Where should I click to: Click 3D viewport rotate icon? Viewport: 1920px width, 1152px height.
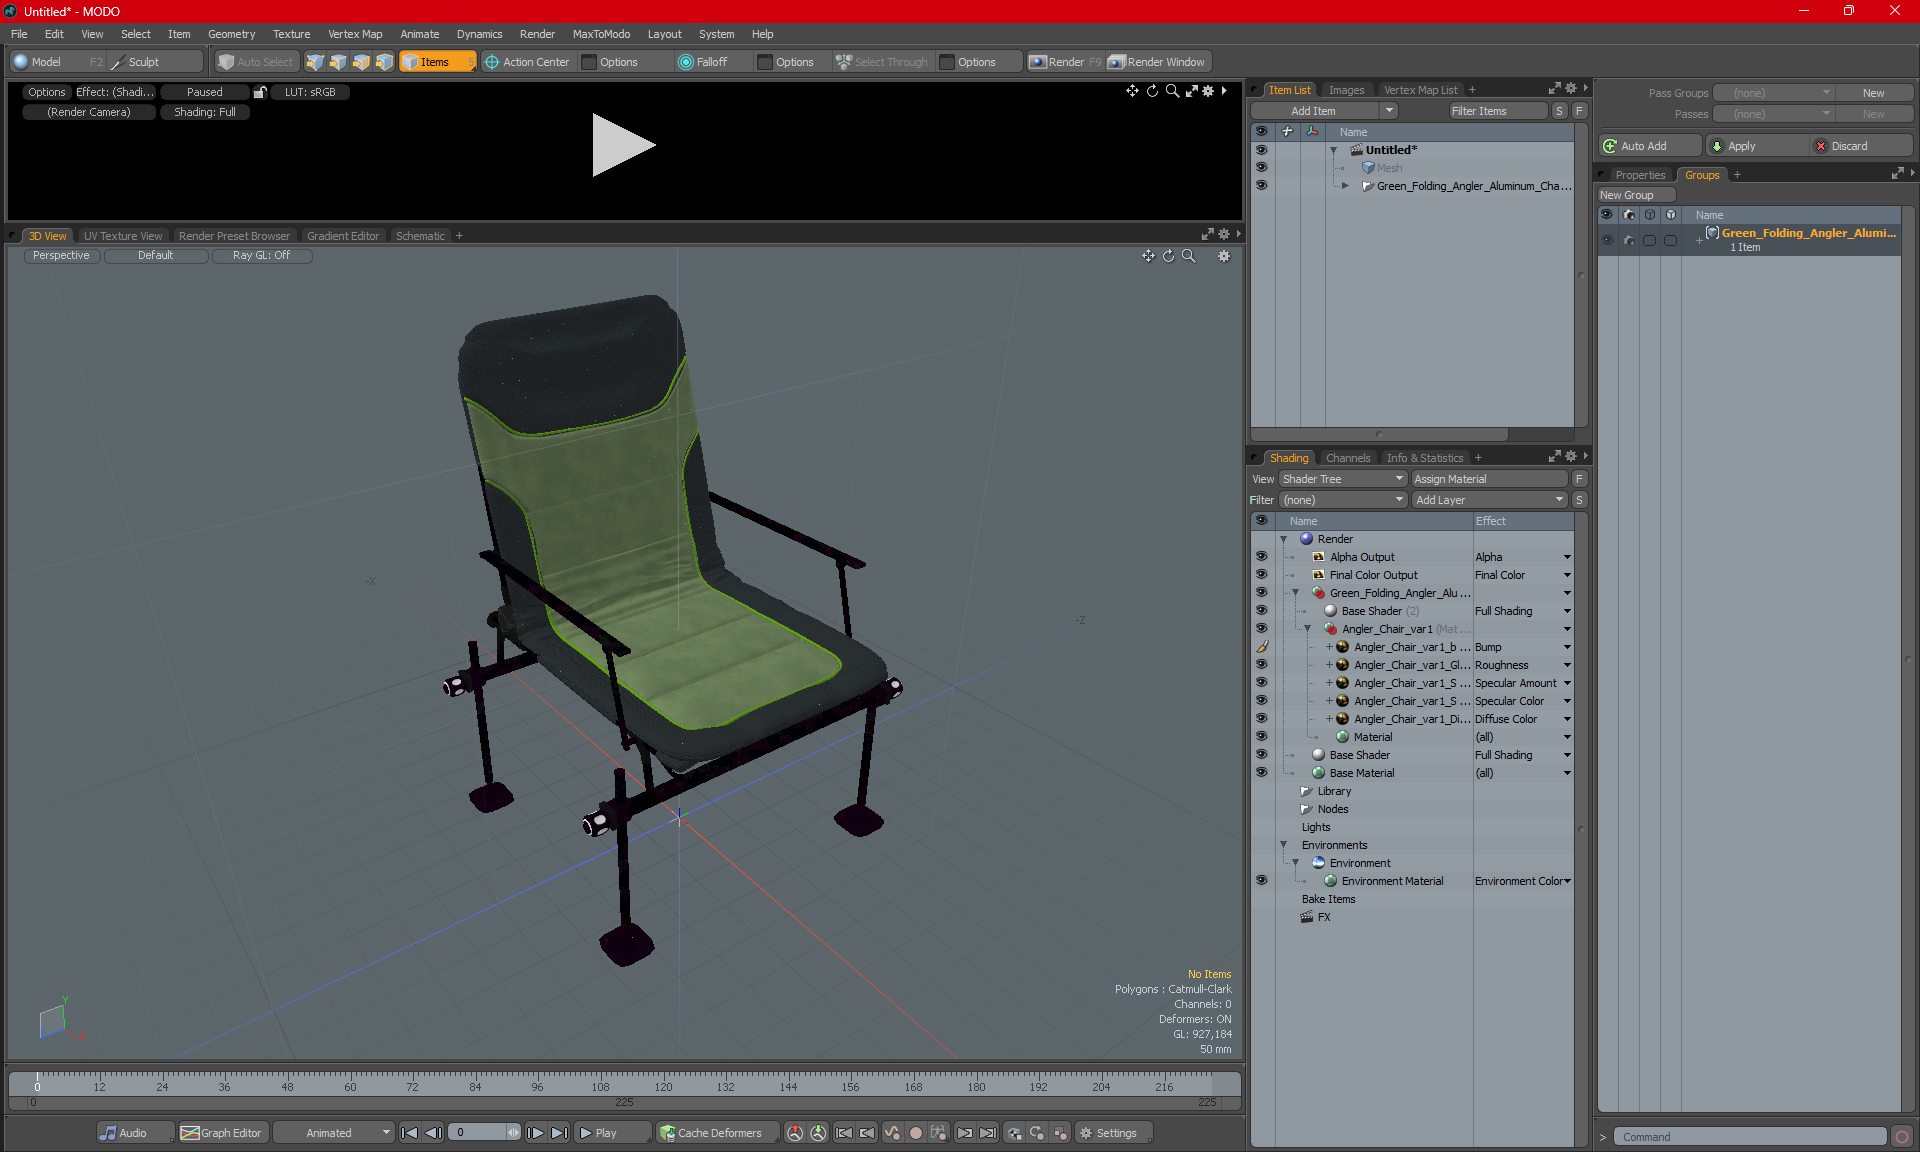pyautogui.click(x=1168, y=256)
